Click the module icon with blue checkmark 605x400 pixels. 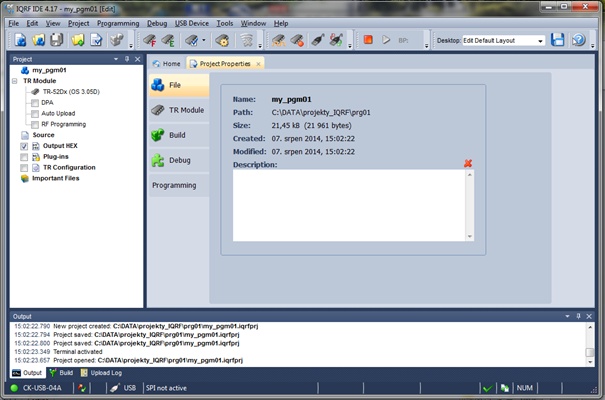tap(192, 40)
